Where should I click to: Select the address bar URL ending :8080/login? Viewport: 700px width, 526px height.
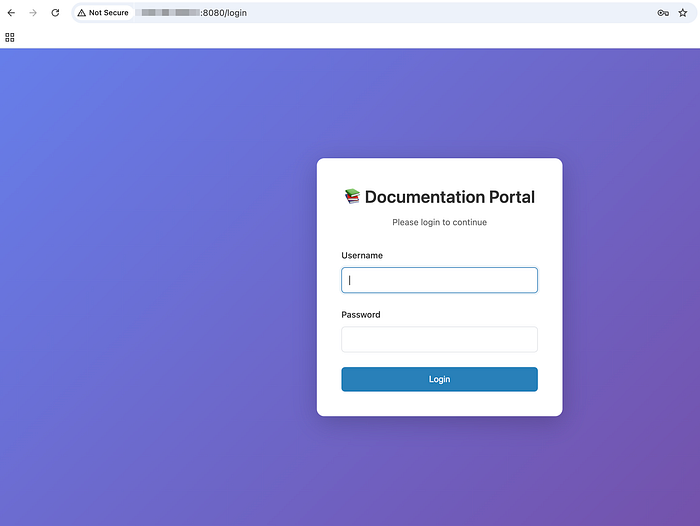(194, 13)
